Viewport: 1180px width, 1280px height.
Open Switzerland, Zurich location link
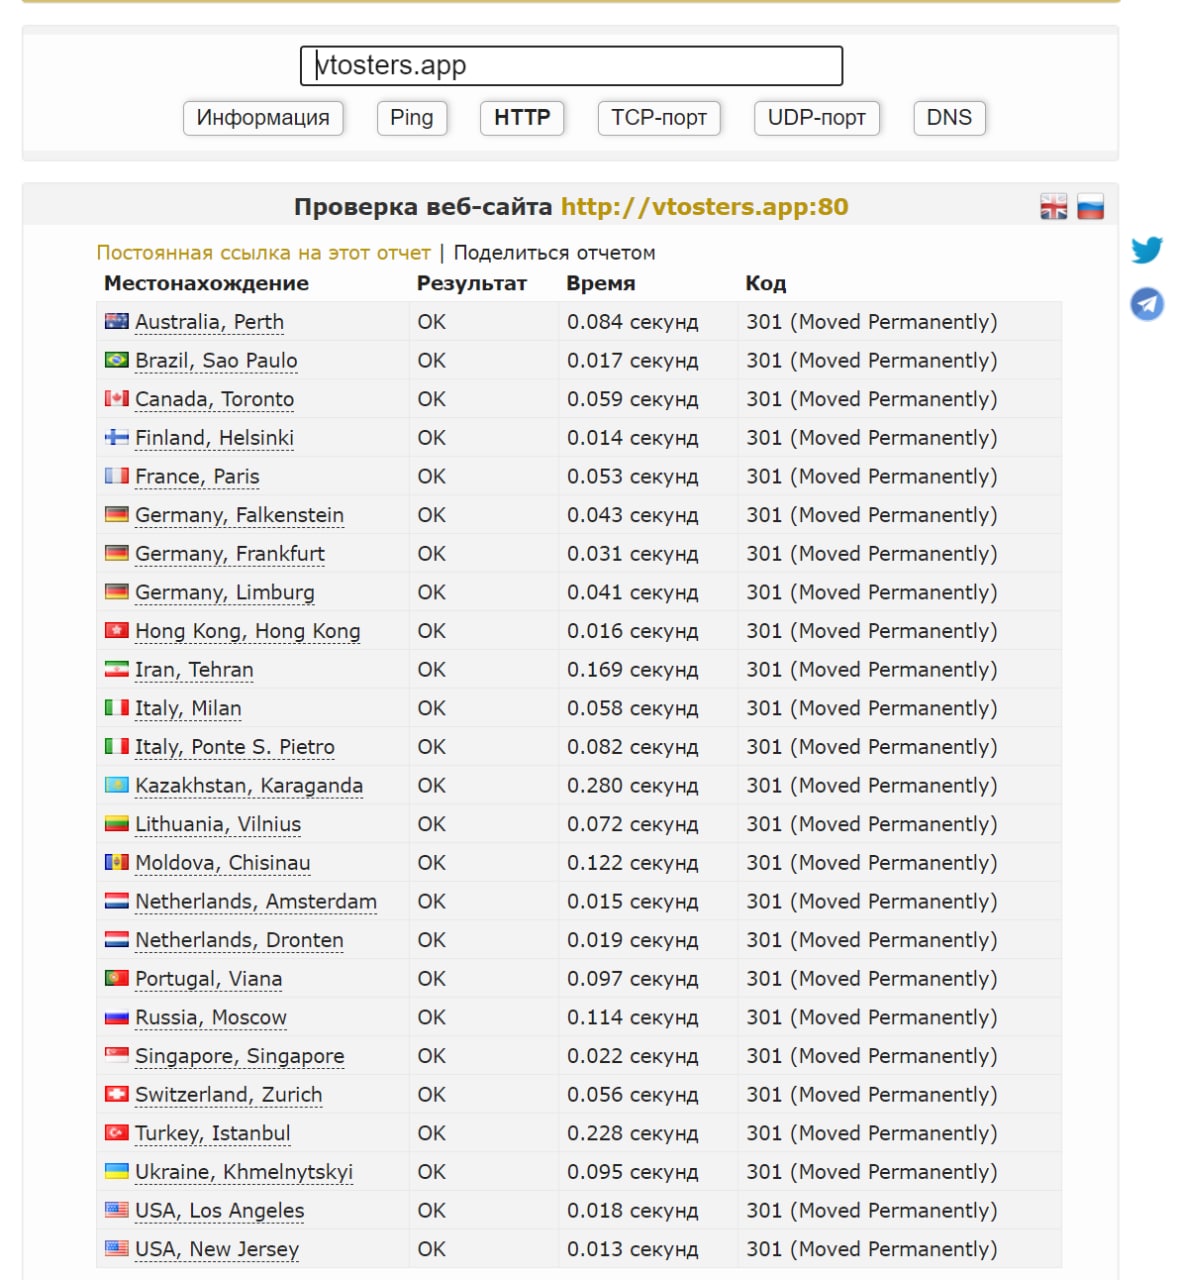pos(229,1095)
